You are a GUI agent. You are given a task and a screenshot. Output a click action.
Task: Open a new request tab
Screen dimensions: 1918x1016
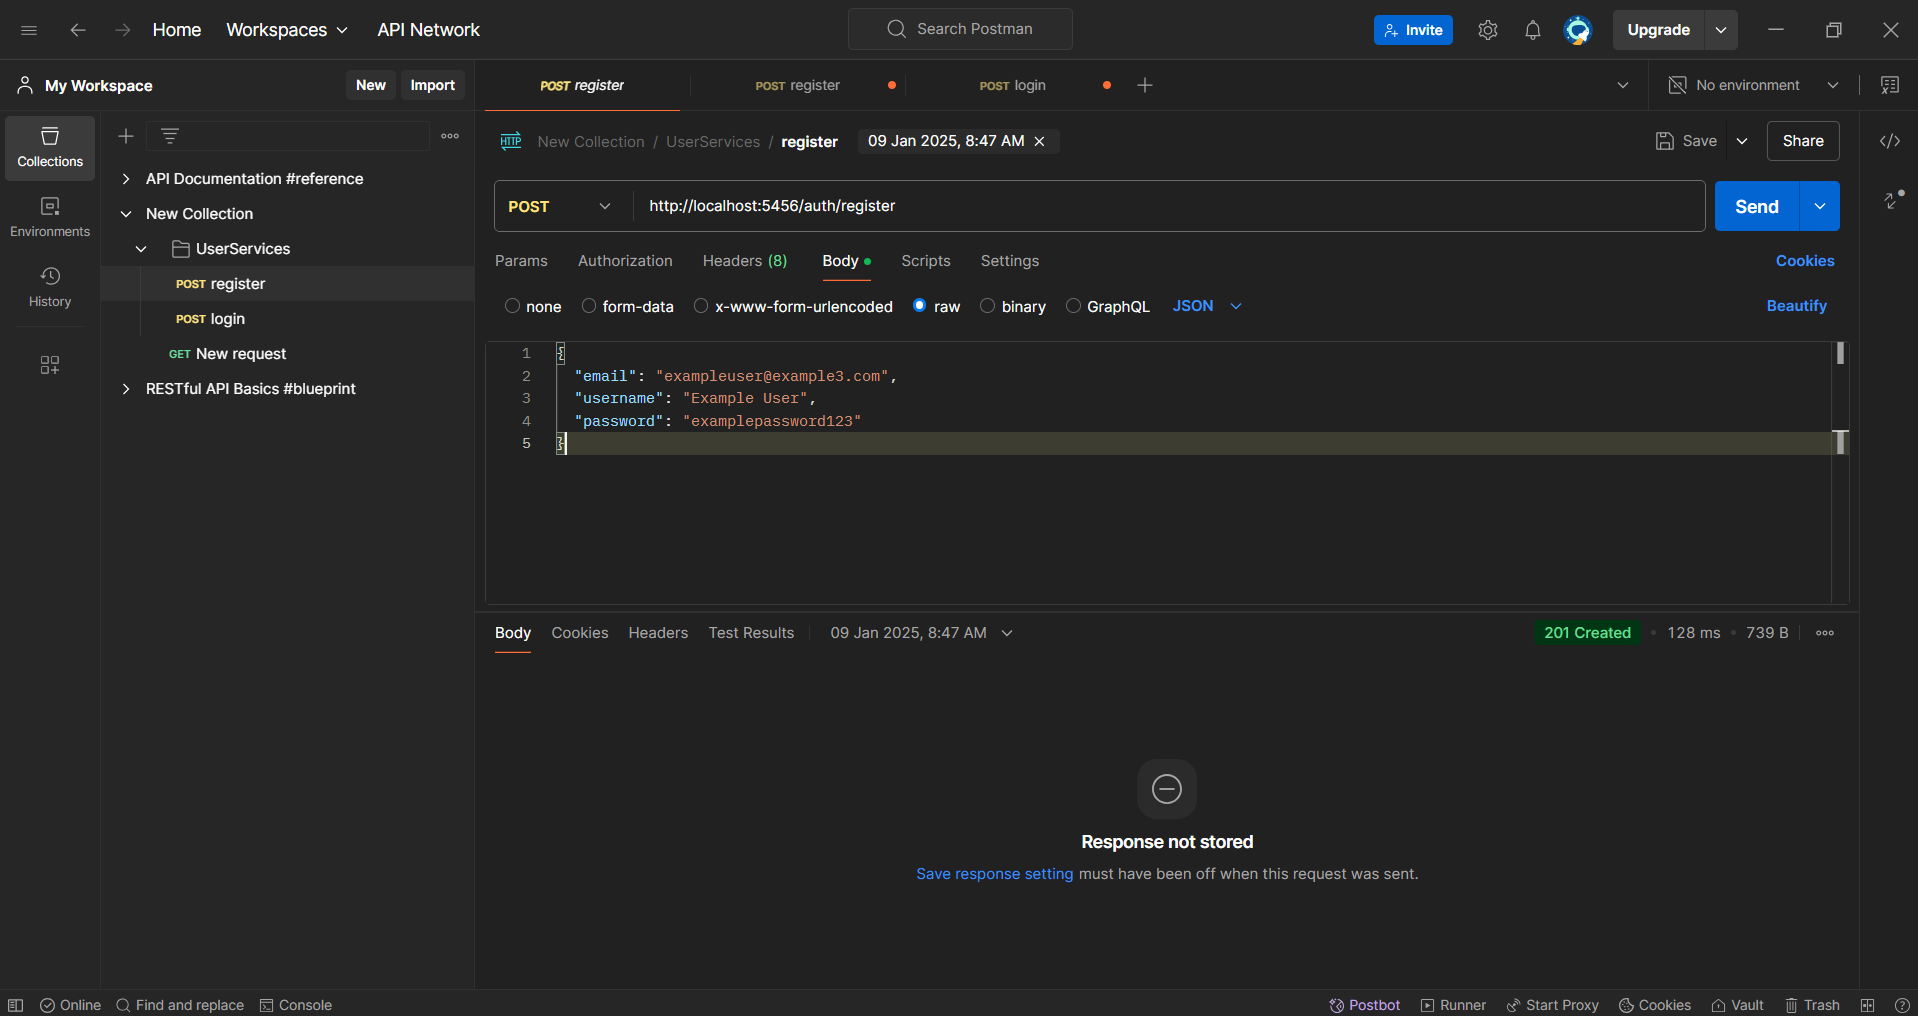tap(1145, 85)
